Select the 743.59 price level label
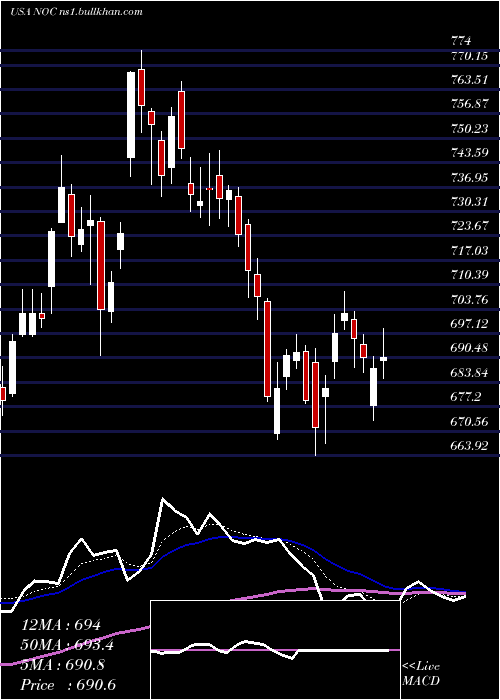Screen dimensions: 500x700 [x=469, y=153]
